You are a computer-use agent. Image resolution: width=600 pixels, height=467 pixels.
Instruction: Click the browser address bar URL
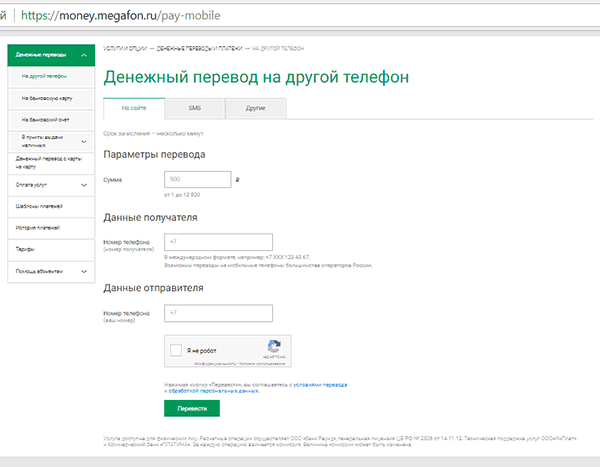click(x=121, y=15)
